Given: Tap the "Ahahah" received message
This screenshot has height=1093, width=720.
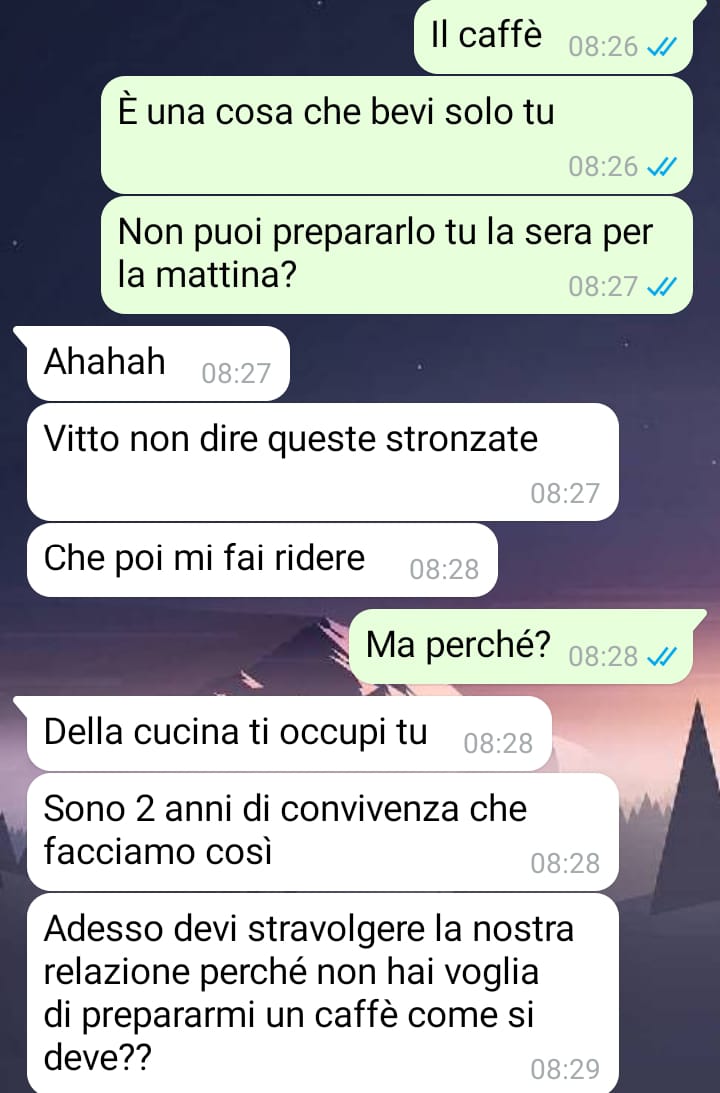Looking at the screenshot, I should 158,363.
